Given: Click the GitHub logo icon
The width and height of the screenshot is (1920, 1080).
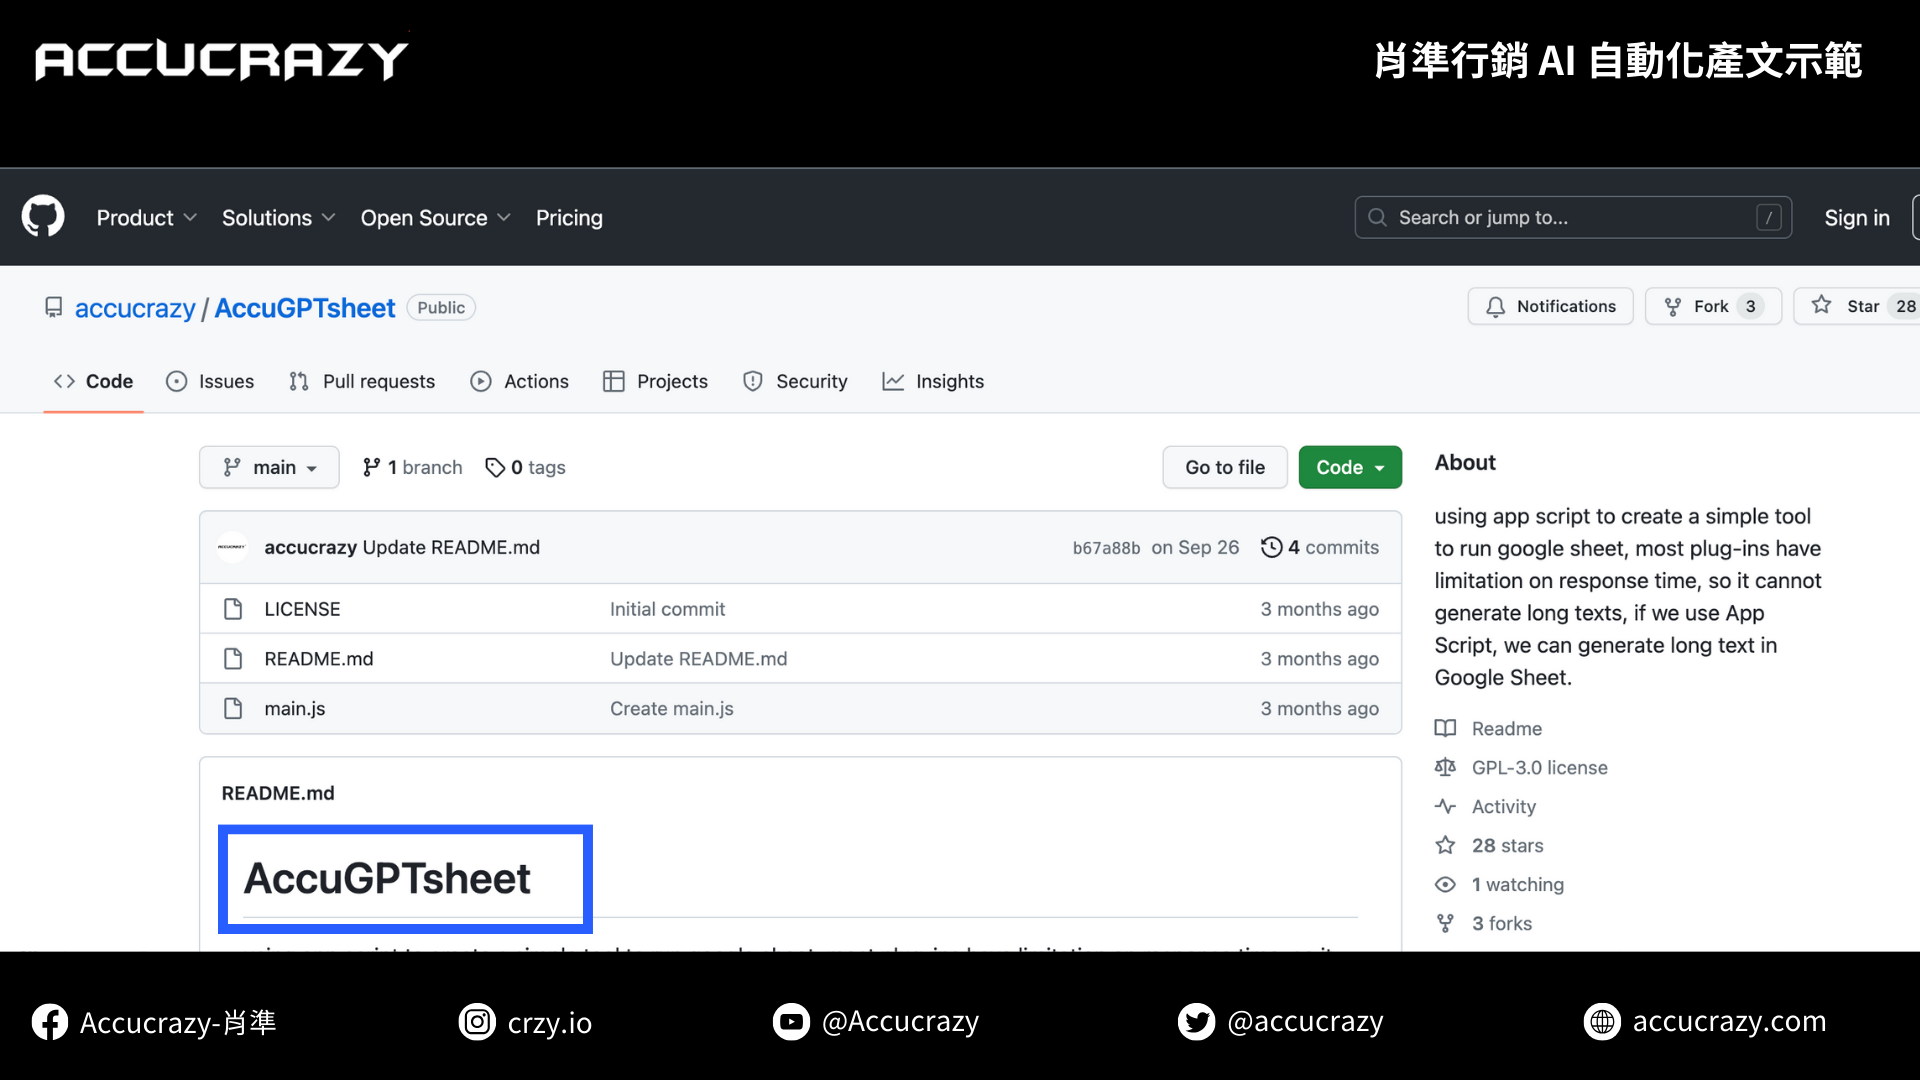Looking at the screenshot, I should coord(42,217).
